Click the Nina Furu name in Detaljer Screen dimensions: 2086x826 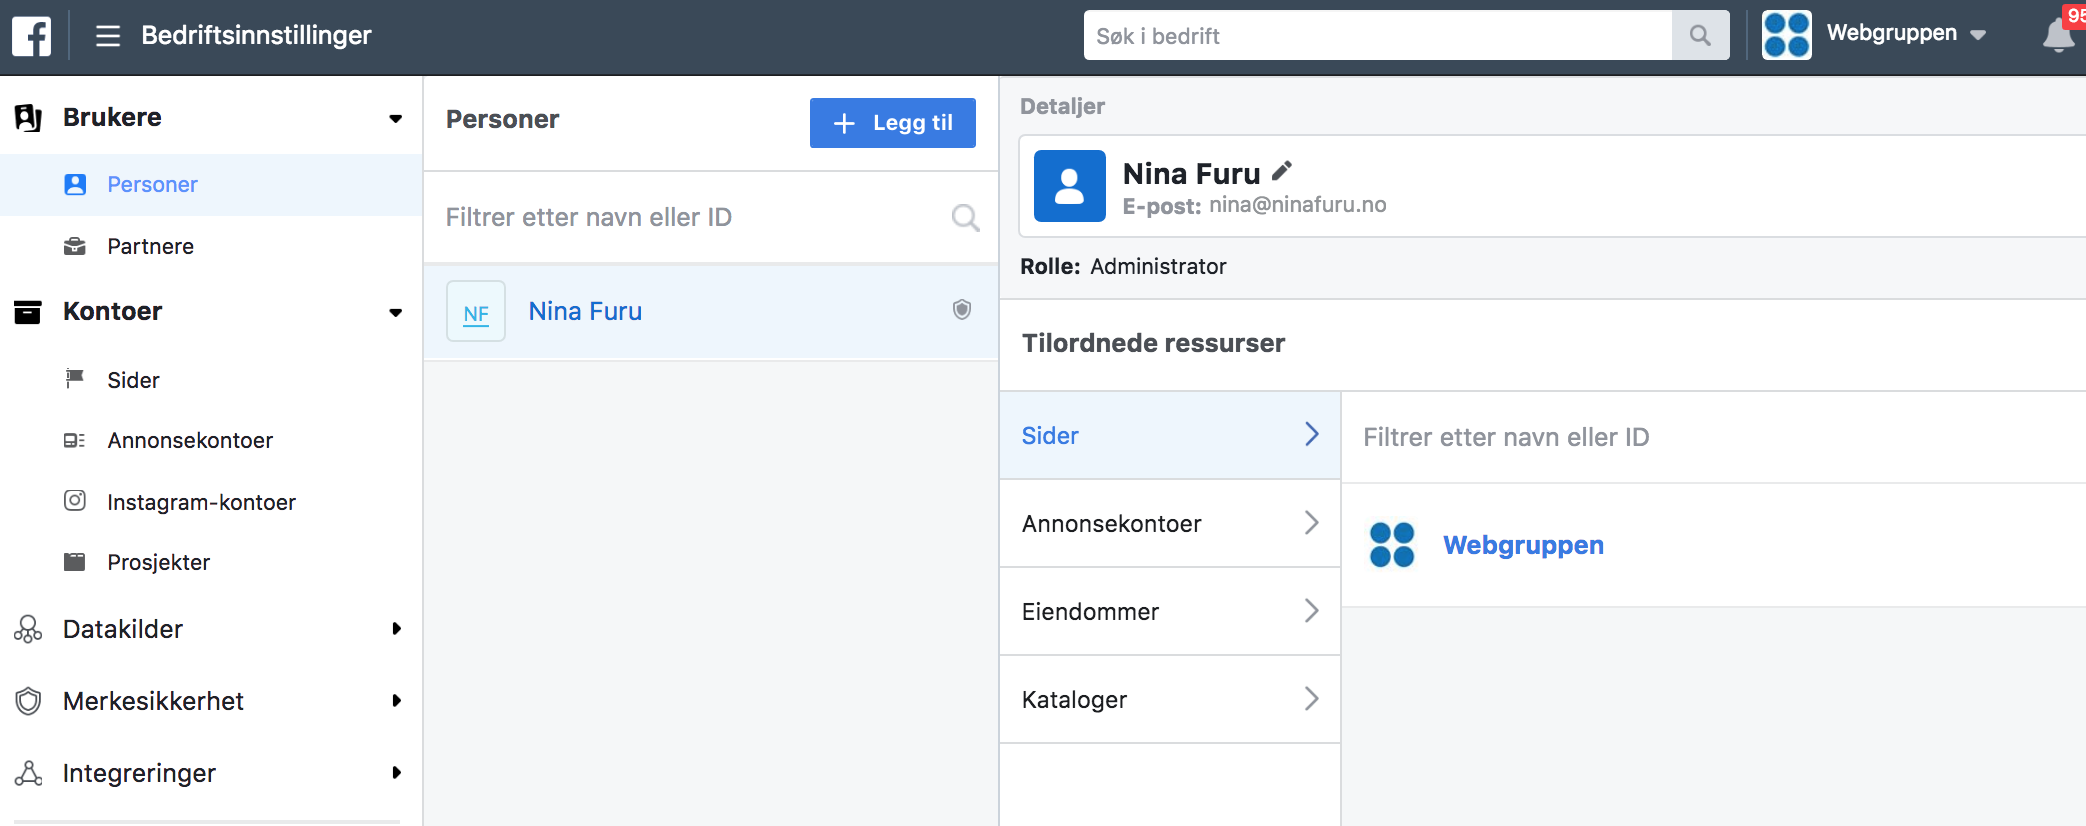point(1191,173)
